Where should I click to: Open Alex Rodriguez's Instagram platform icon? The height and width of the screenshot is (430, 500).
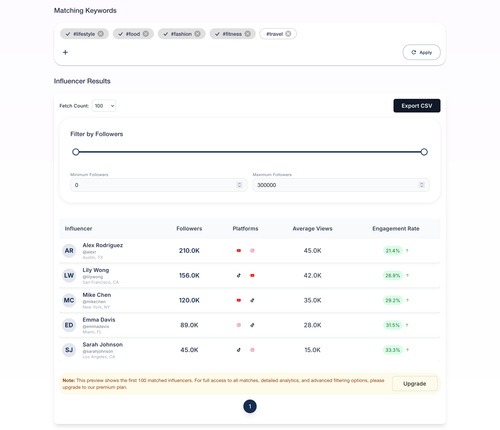(x=252, y=251)
